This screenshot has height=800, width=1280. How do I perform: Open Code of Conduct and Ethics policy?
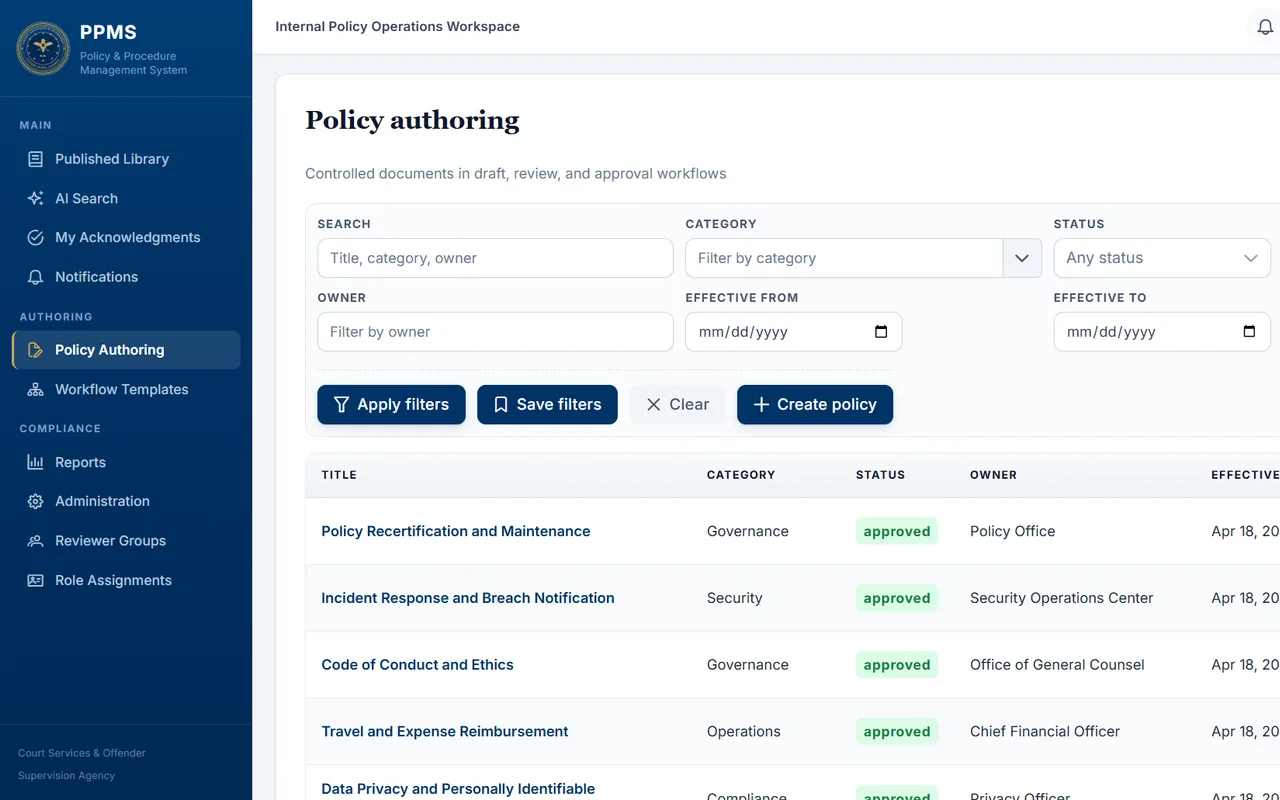[417, 665]
